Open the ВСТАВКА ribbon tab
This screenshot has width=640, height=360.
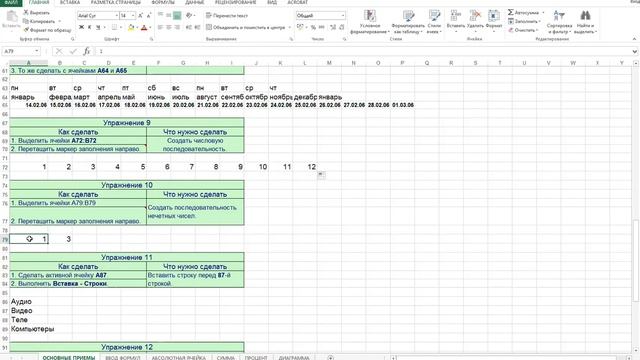(x=70, y=2)
